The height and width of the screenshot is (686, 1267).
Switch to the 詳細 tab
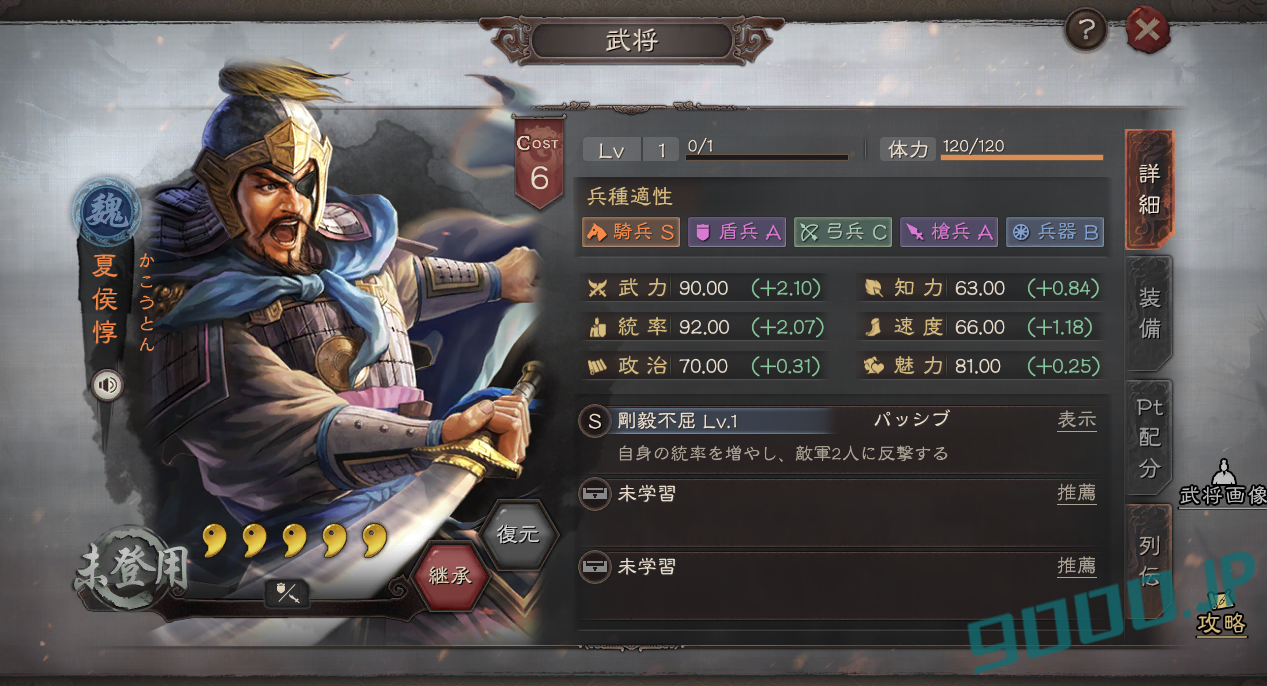click(1149, 188)
